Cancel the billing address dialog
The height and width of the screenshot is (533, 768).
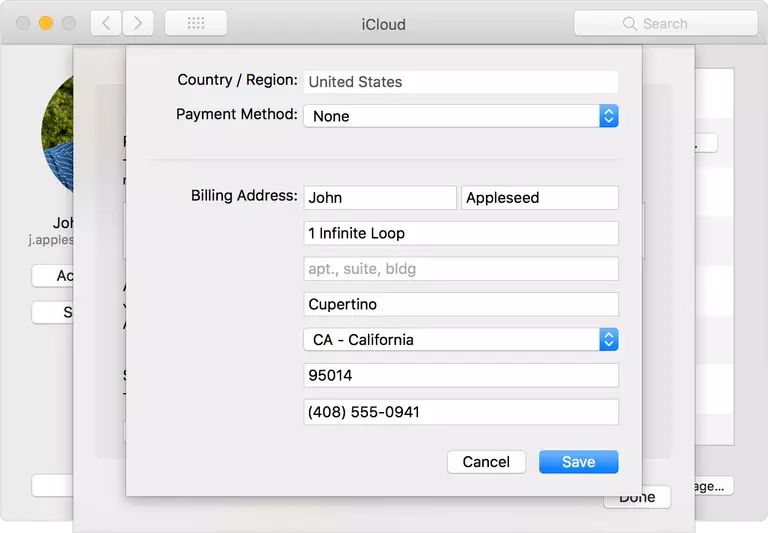tap(486, 462)
